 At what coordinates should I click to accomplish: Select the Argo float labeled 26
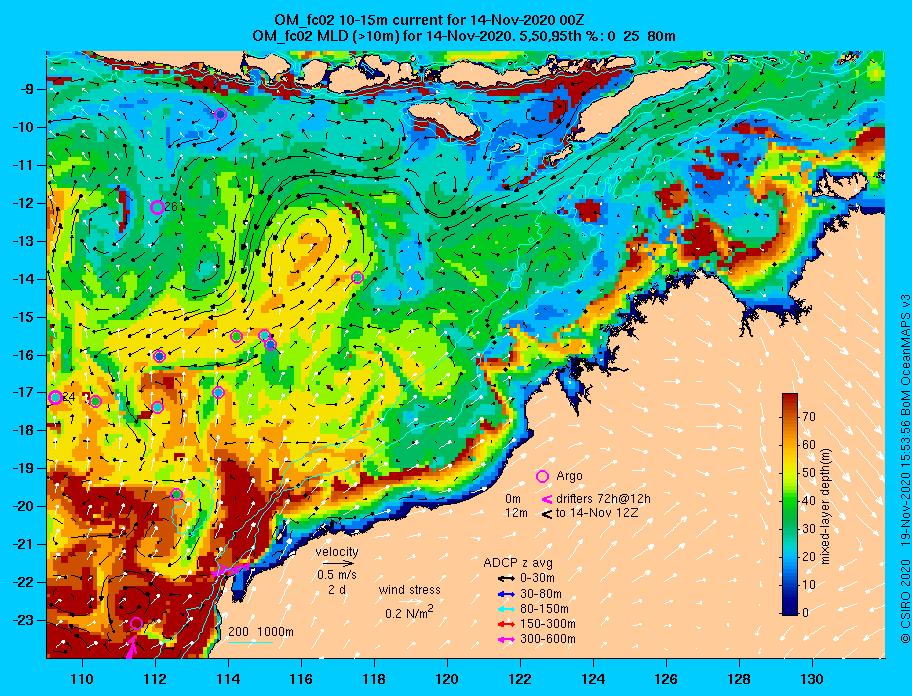click(157, 207)
